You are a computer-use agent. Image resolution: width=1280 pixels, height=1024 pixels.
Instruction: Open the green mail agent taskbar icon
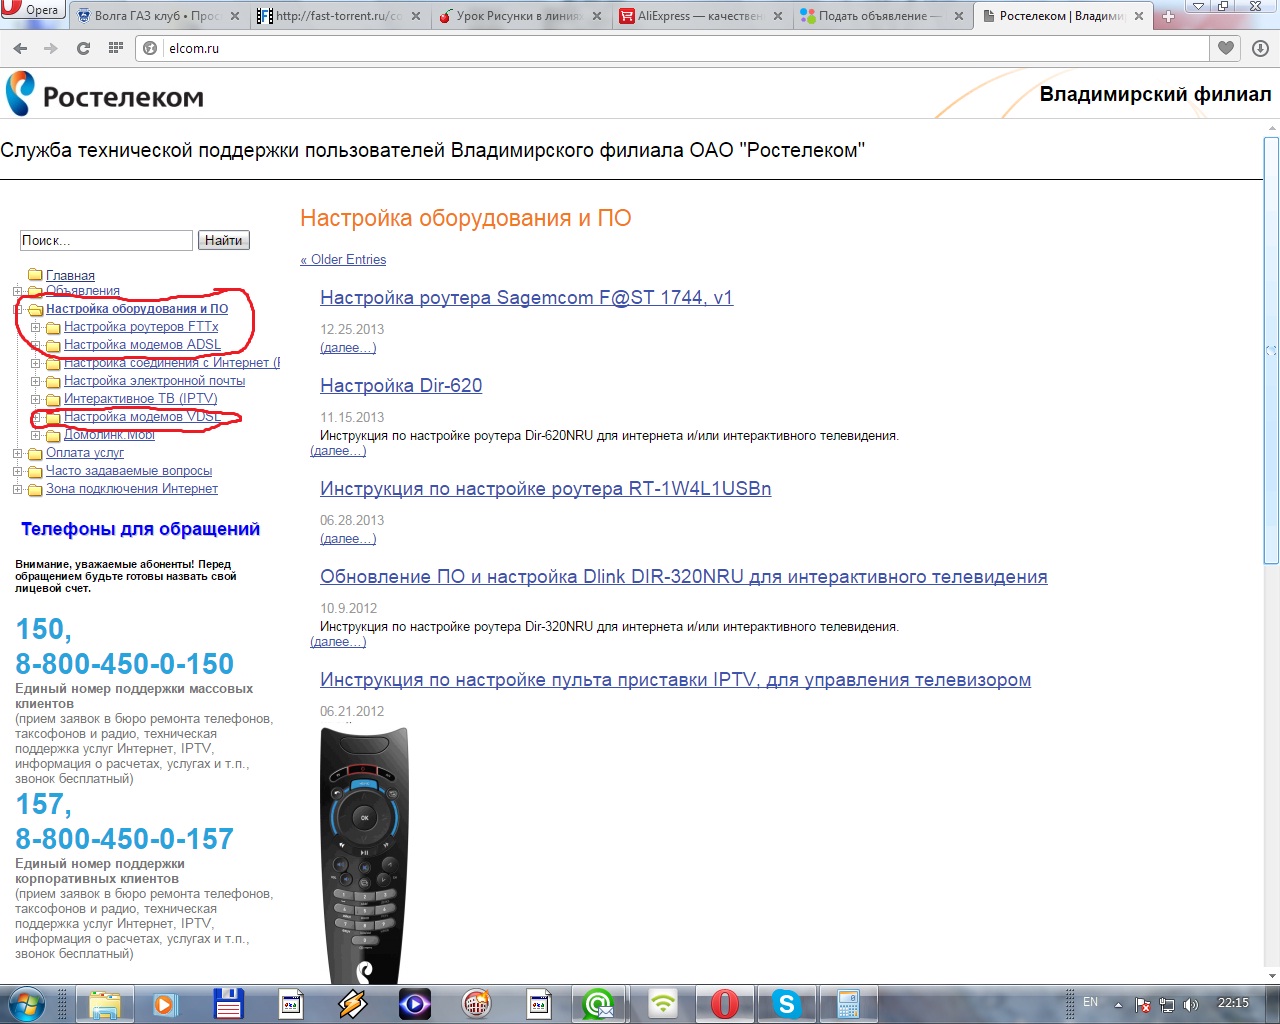tap(600, 1004)
